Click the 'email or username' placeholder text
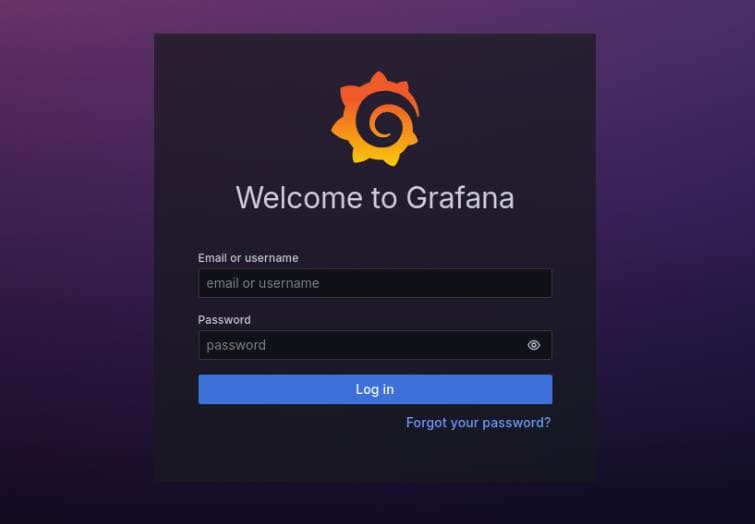The image size is (755, 524). point(263,283)
